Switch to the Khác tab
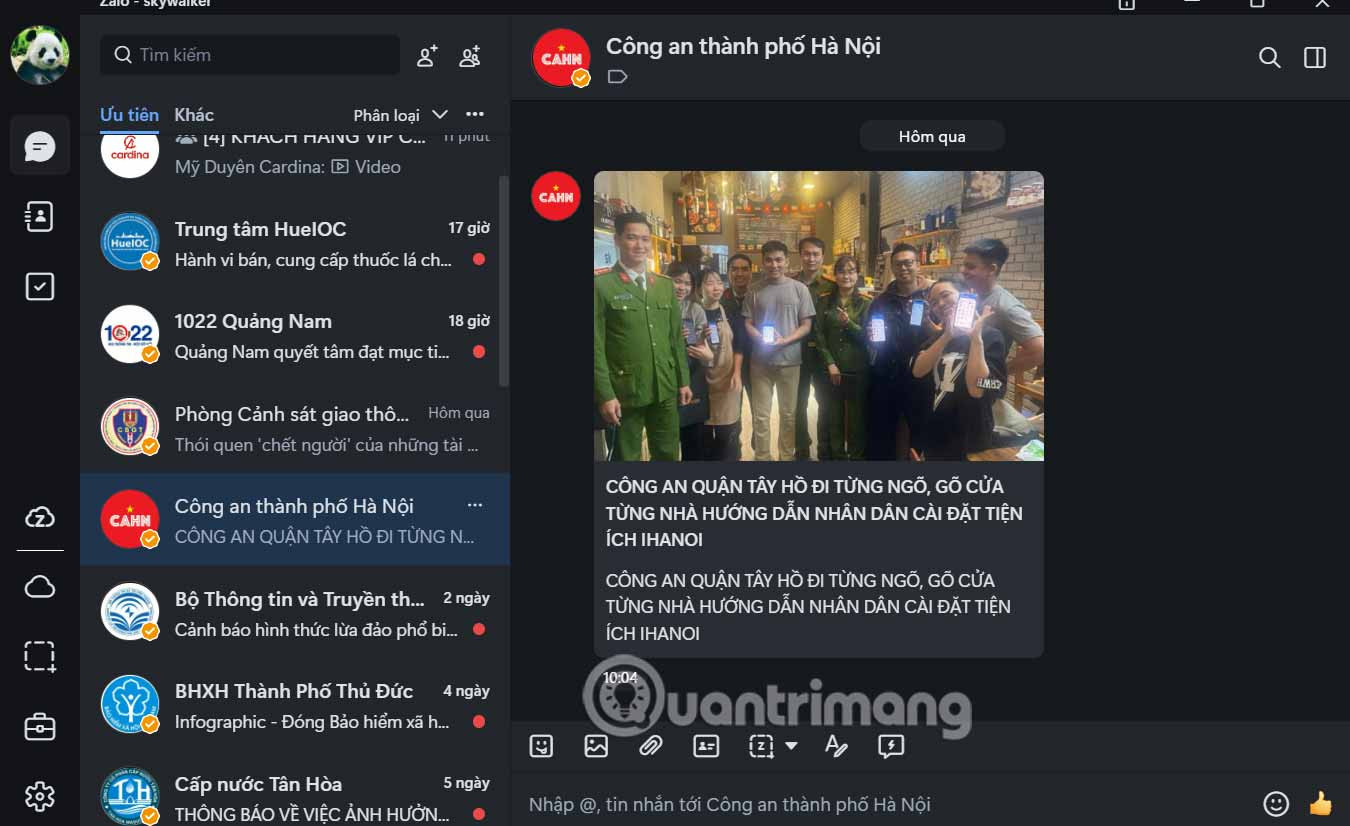Image resolution: width=1350 pixels, height=826 pixels. pos(194,114)
